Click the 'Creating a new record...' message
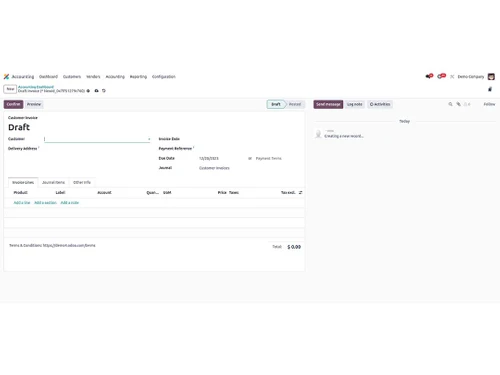Viewport: 500px width, 375px height. (x=344, y=136)
